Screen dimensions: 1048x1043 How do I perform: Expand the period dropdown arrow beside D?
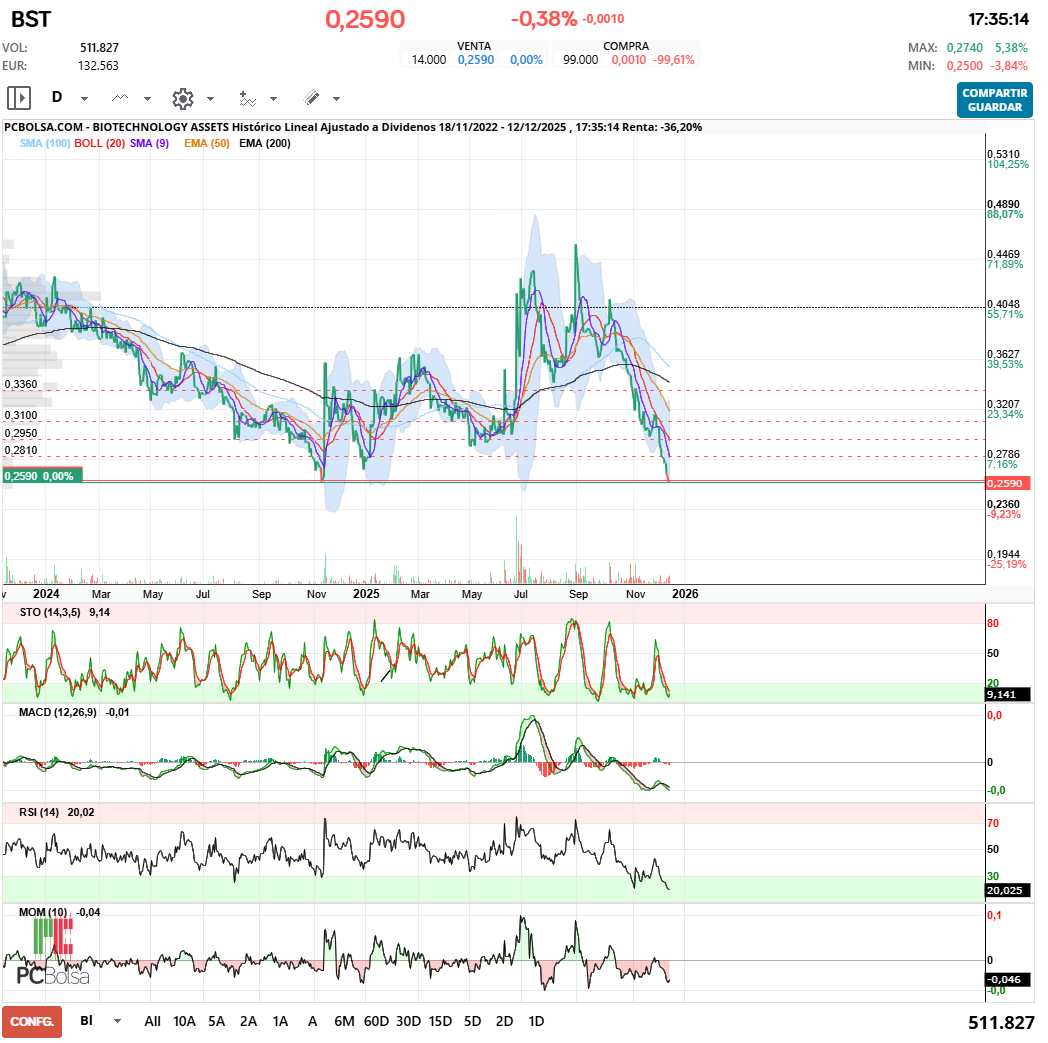[x=84, y=99]
